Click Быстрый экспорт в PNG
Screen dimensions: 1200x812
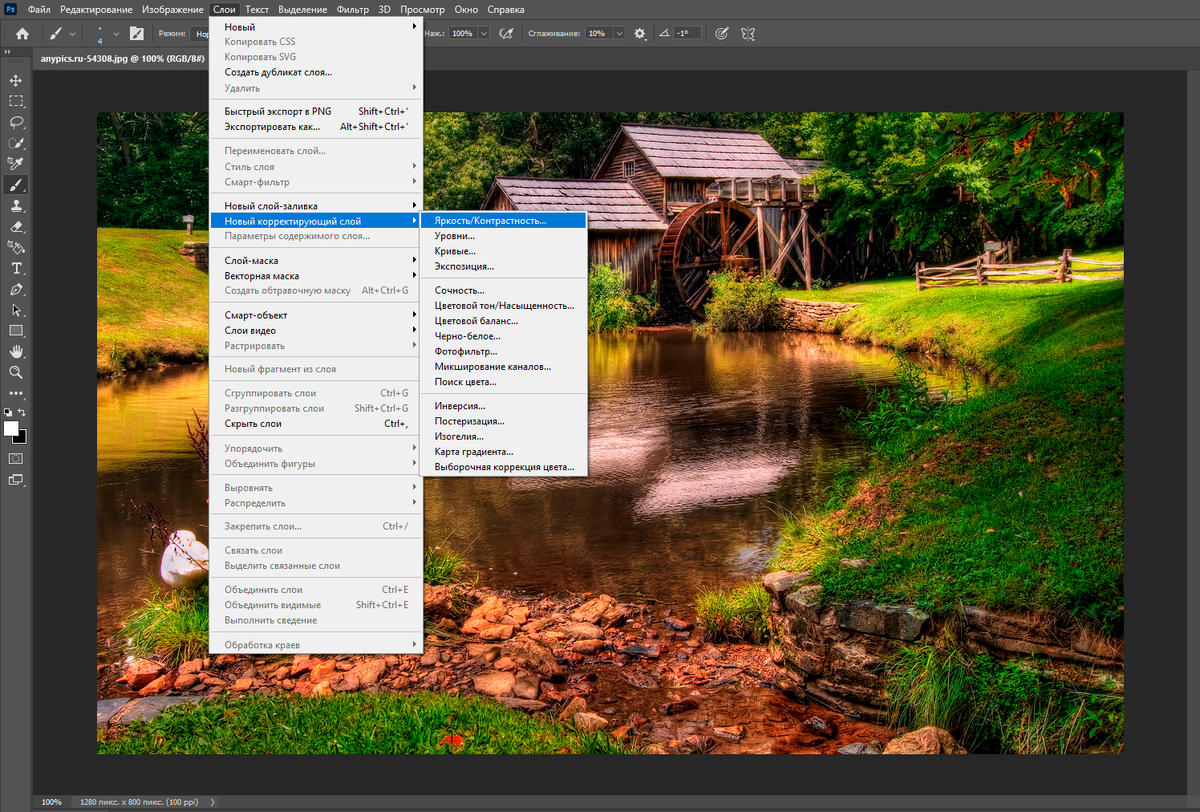315,111
